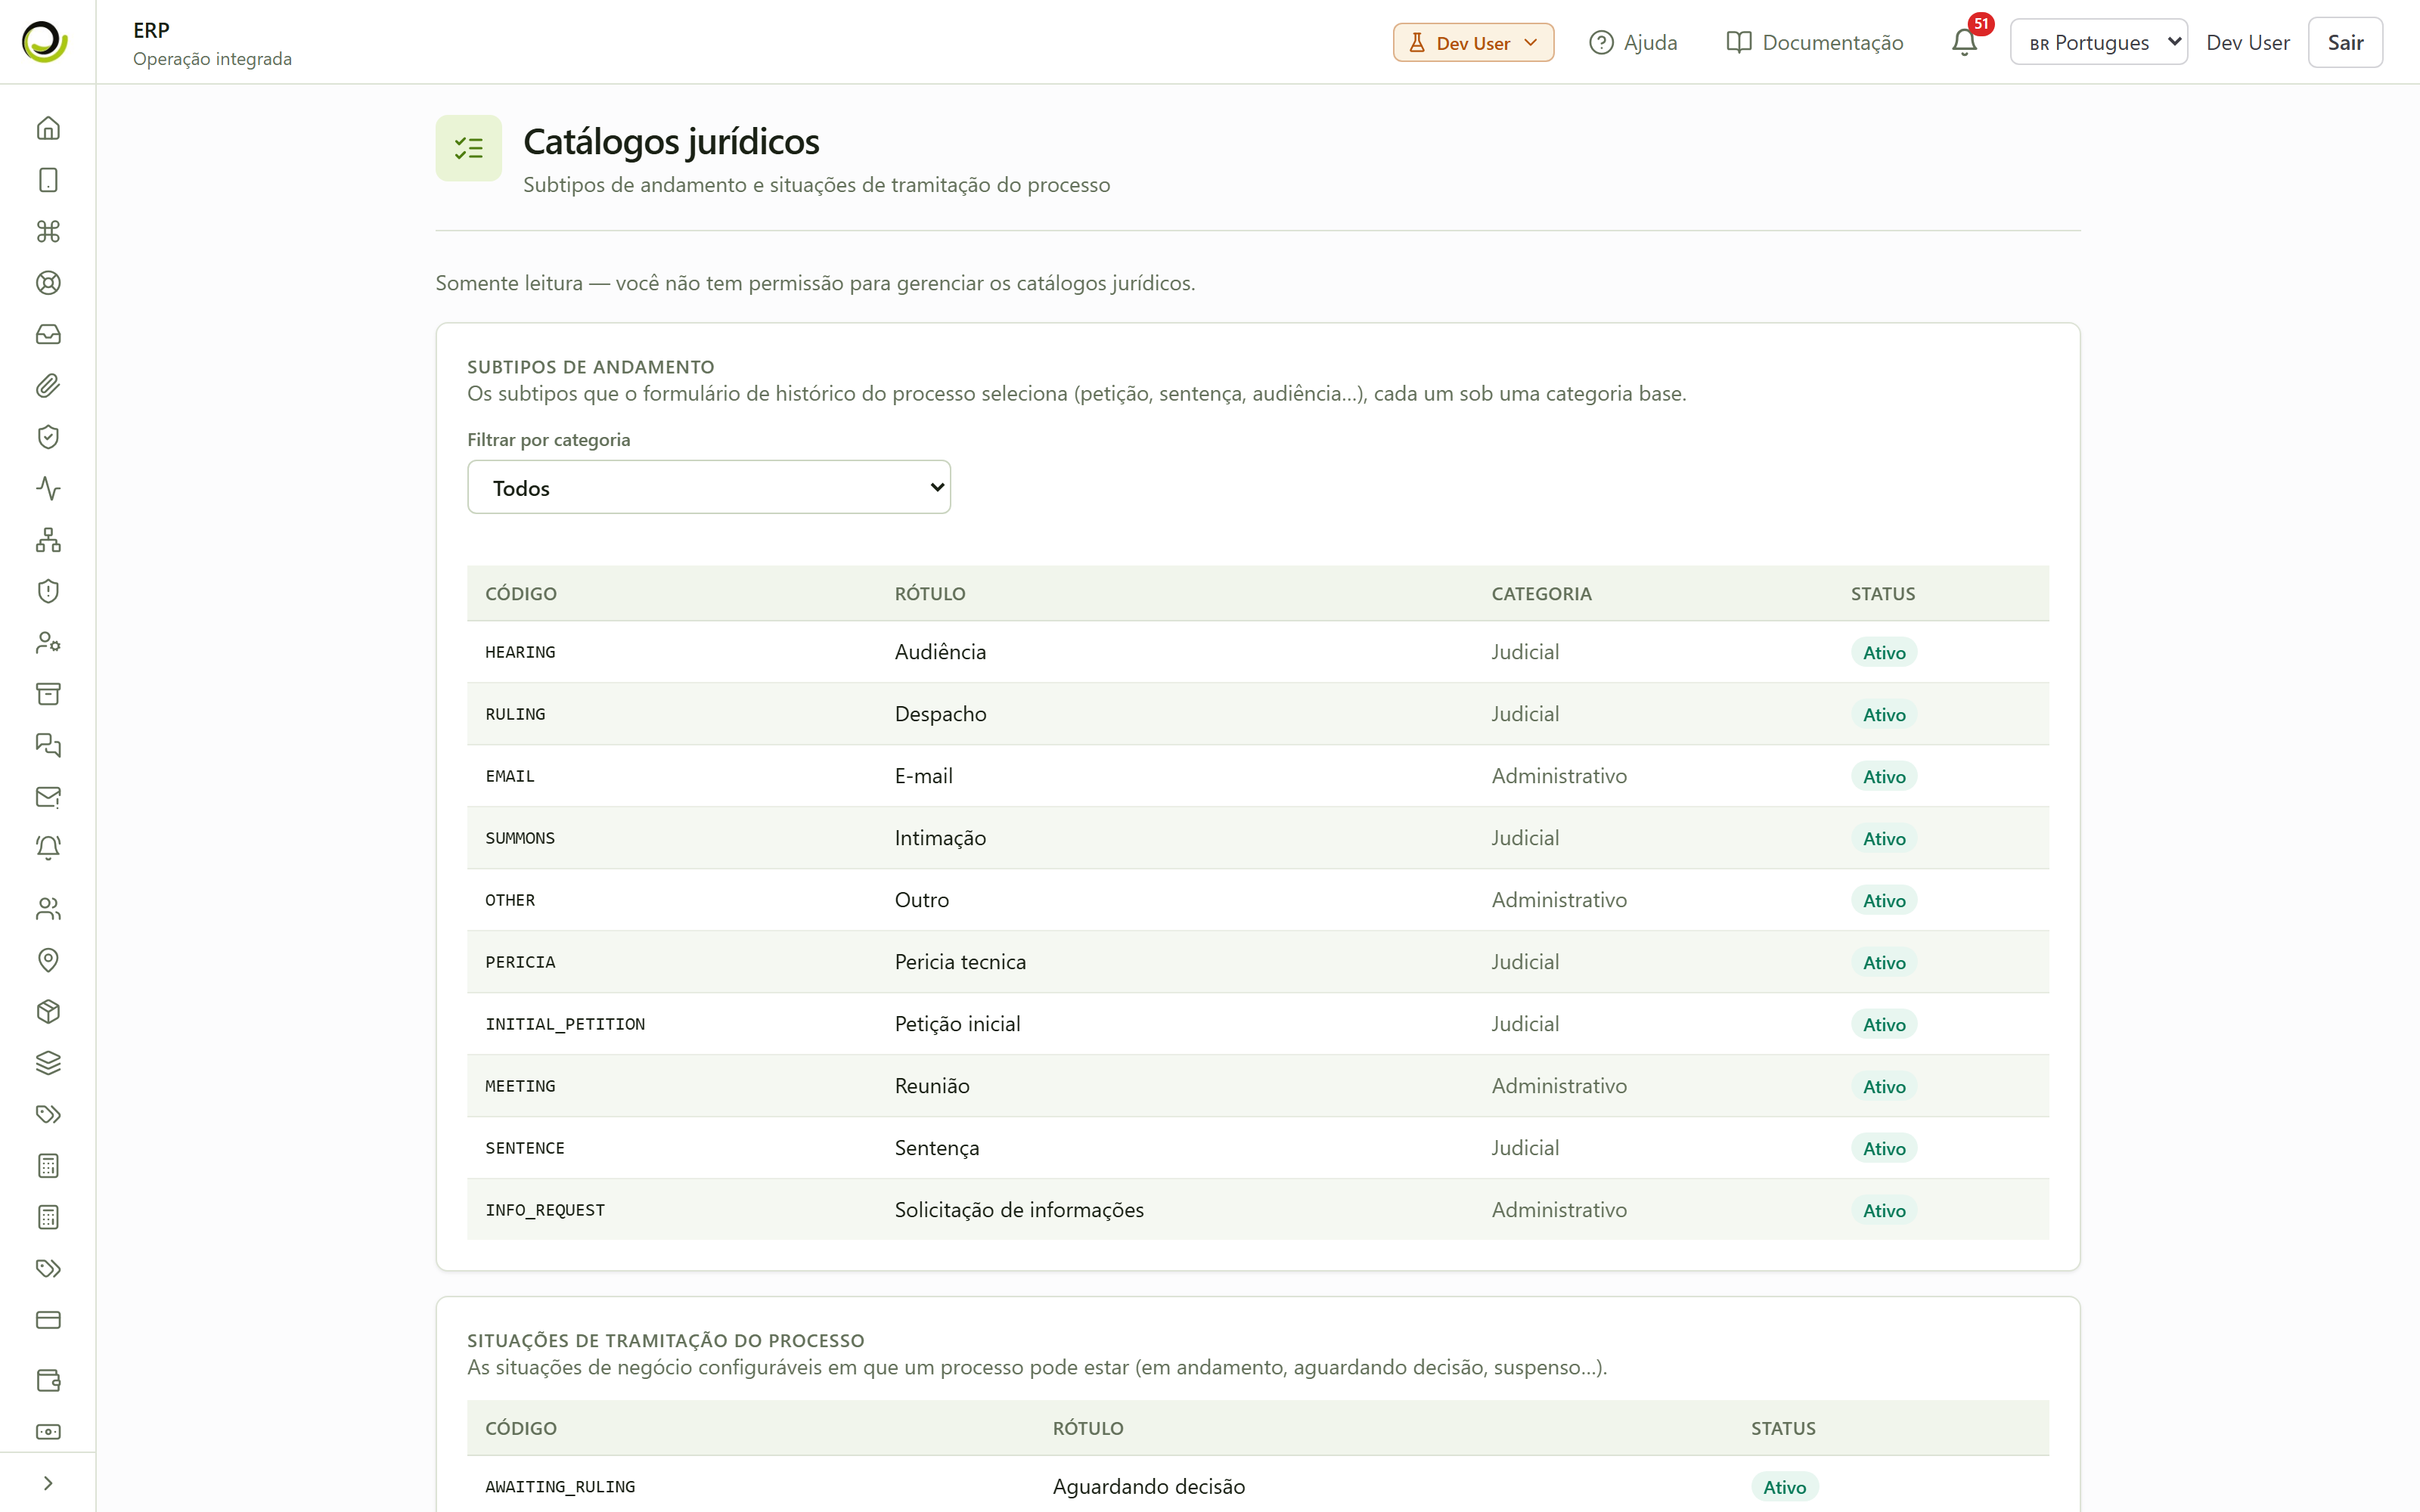Open the Portugues language selector
The image size is (2420, 1512).
pyautogui.click(x=2099, y=42)
